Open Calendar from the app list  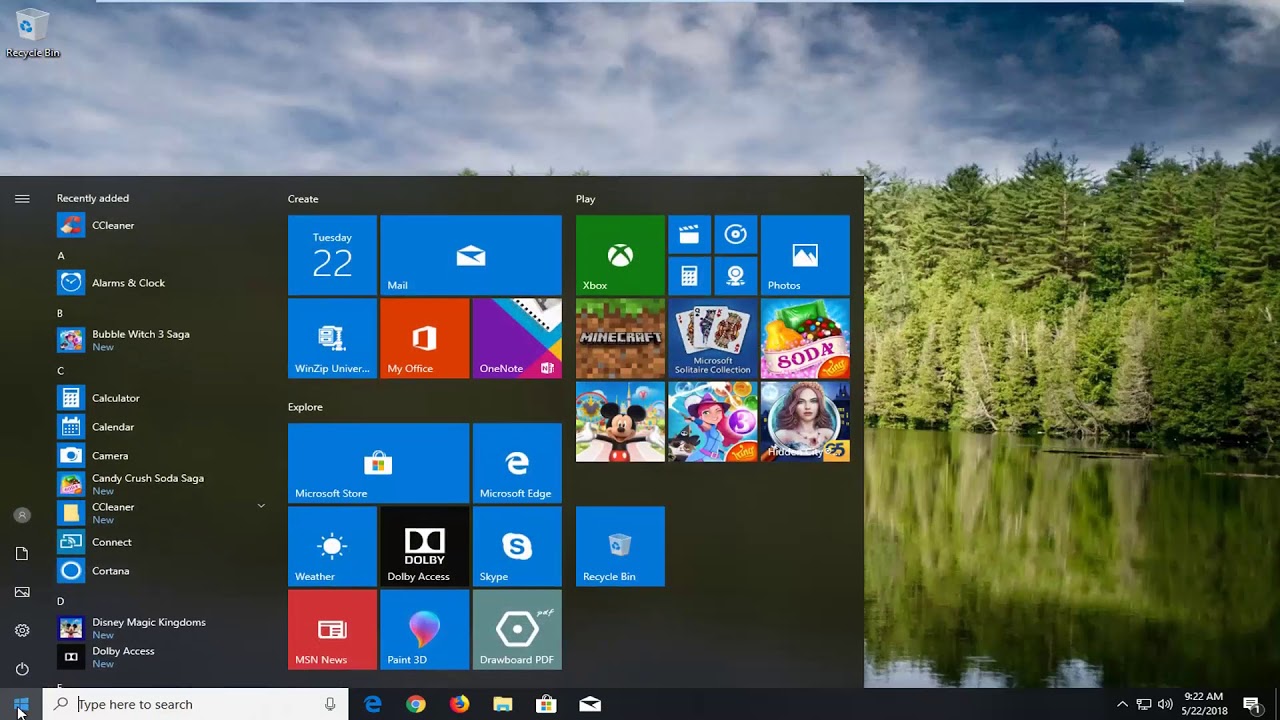(x=164, y=427)
